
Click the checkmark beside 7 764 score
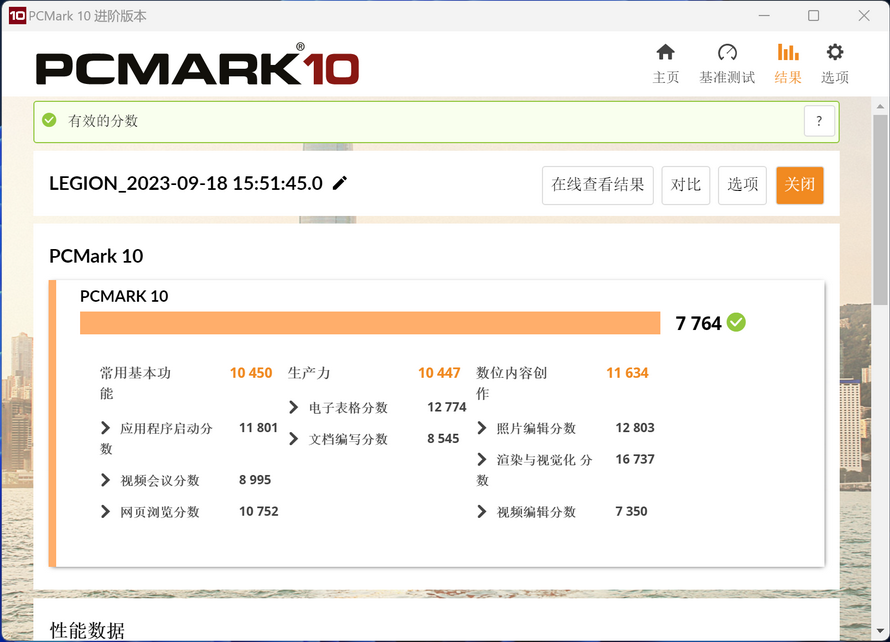[736, 322]
